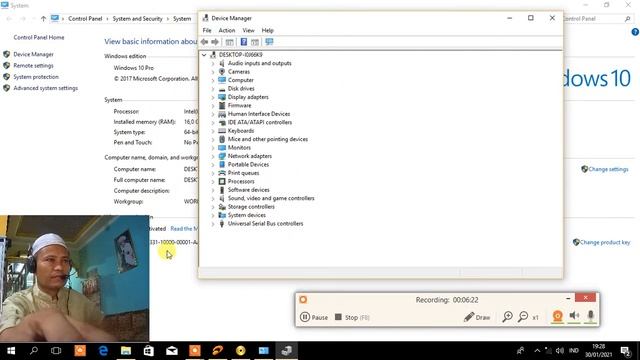This screenshot has width=640, height=360.
Task: Select the System devices tree item
Action: pos(247,215)
